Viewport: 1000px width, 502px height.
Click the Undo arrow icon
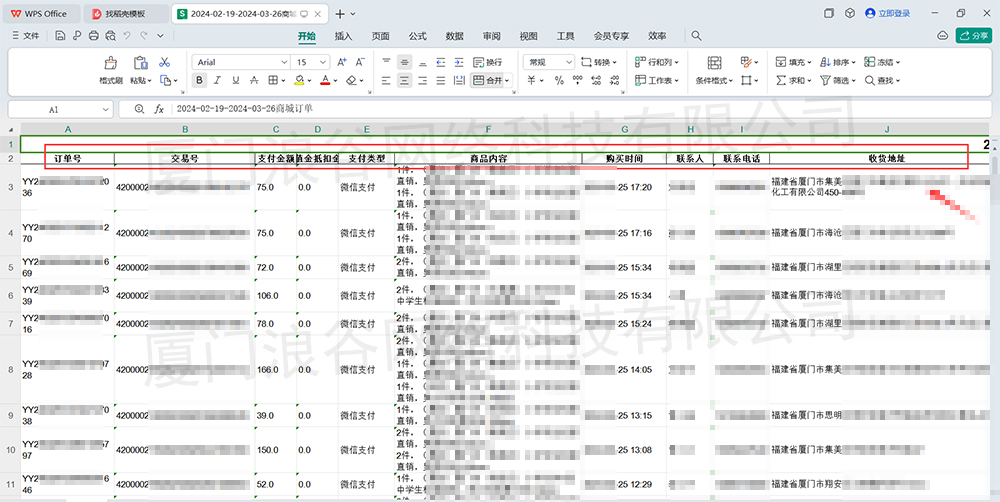(x=127, y=36)
